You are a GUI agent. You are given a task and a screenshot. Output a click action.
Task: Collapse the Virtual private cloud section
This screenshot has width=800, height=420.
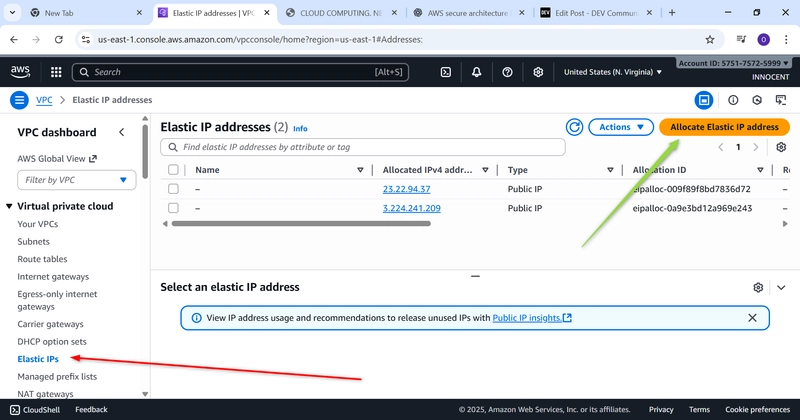coord(9,206)
